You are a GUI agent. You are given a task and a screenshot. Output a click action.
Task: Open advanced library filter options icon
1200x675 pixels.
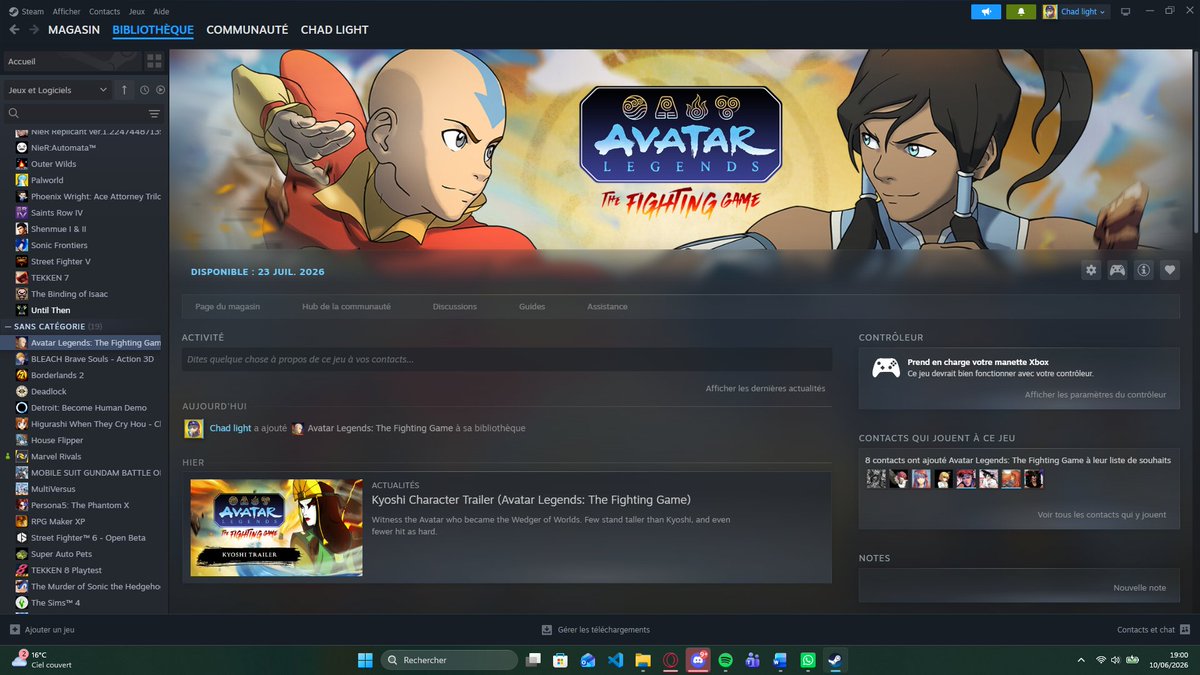click(x=154, y=114)
